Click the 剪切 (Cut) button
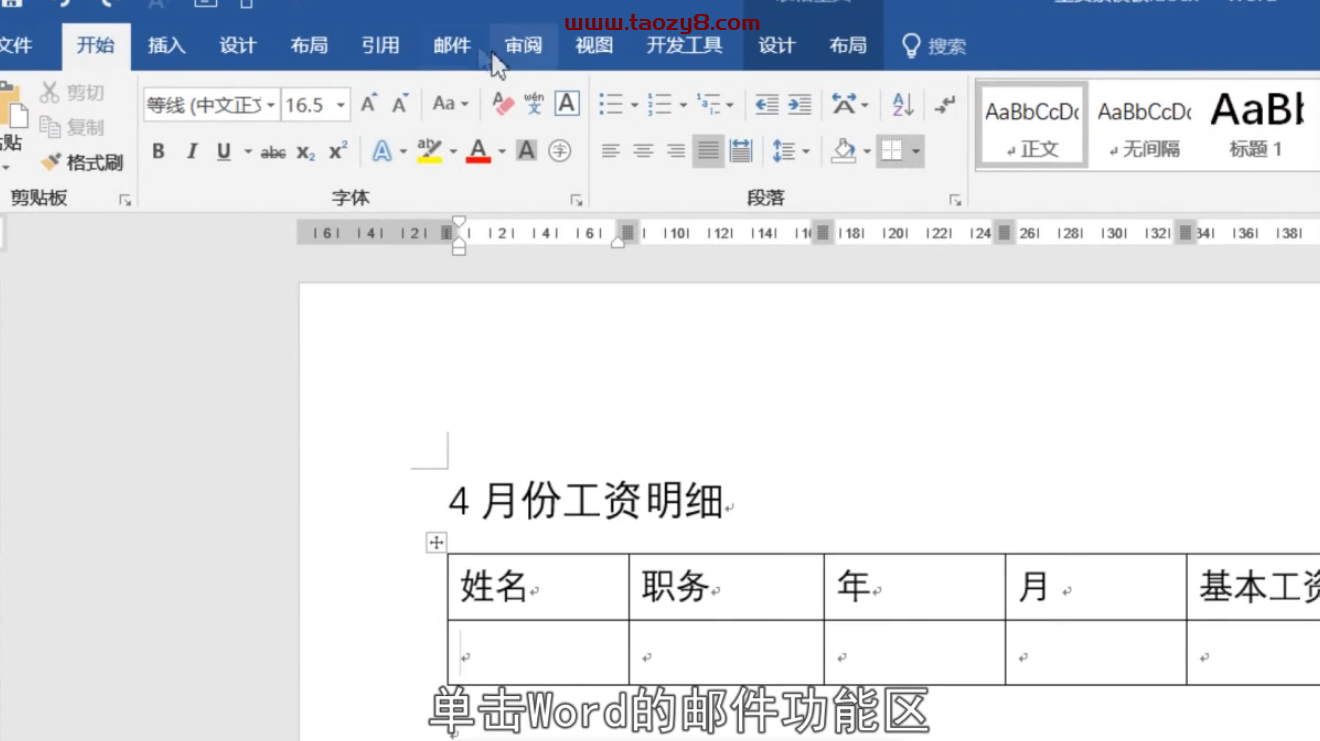 [72, 93]
